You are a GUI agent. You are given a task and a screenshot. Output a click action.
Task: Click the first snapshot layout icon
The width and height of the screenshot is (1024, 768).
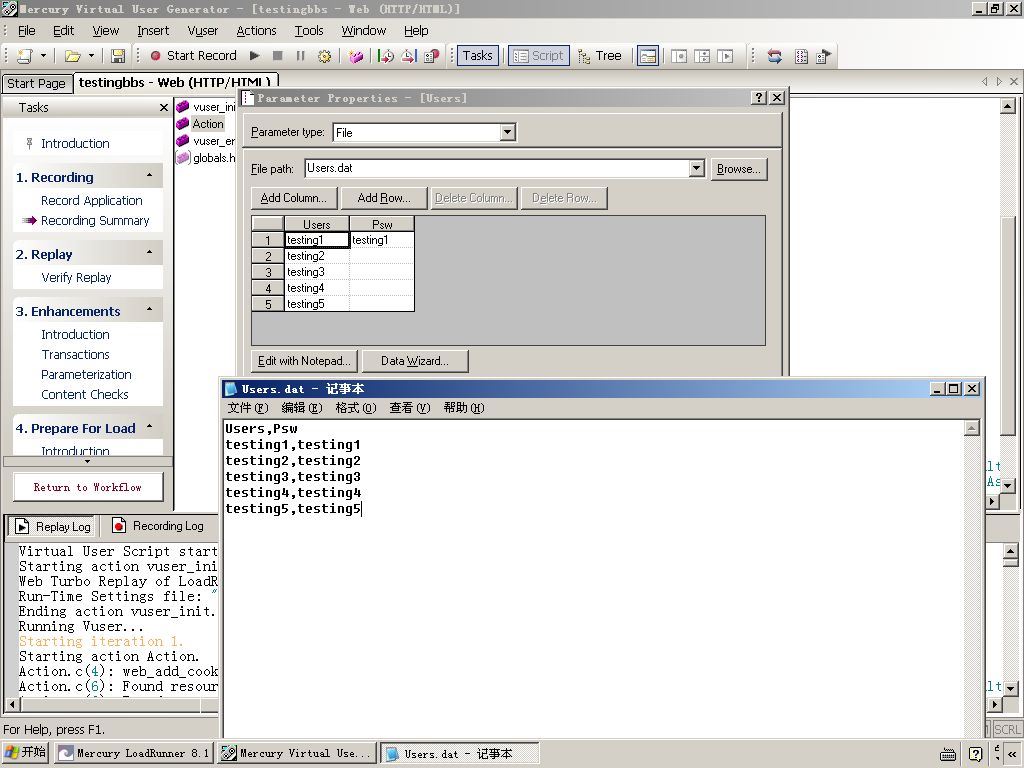click(679, 56)
